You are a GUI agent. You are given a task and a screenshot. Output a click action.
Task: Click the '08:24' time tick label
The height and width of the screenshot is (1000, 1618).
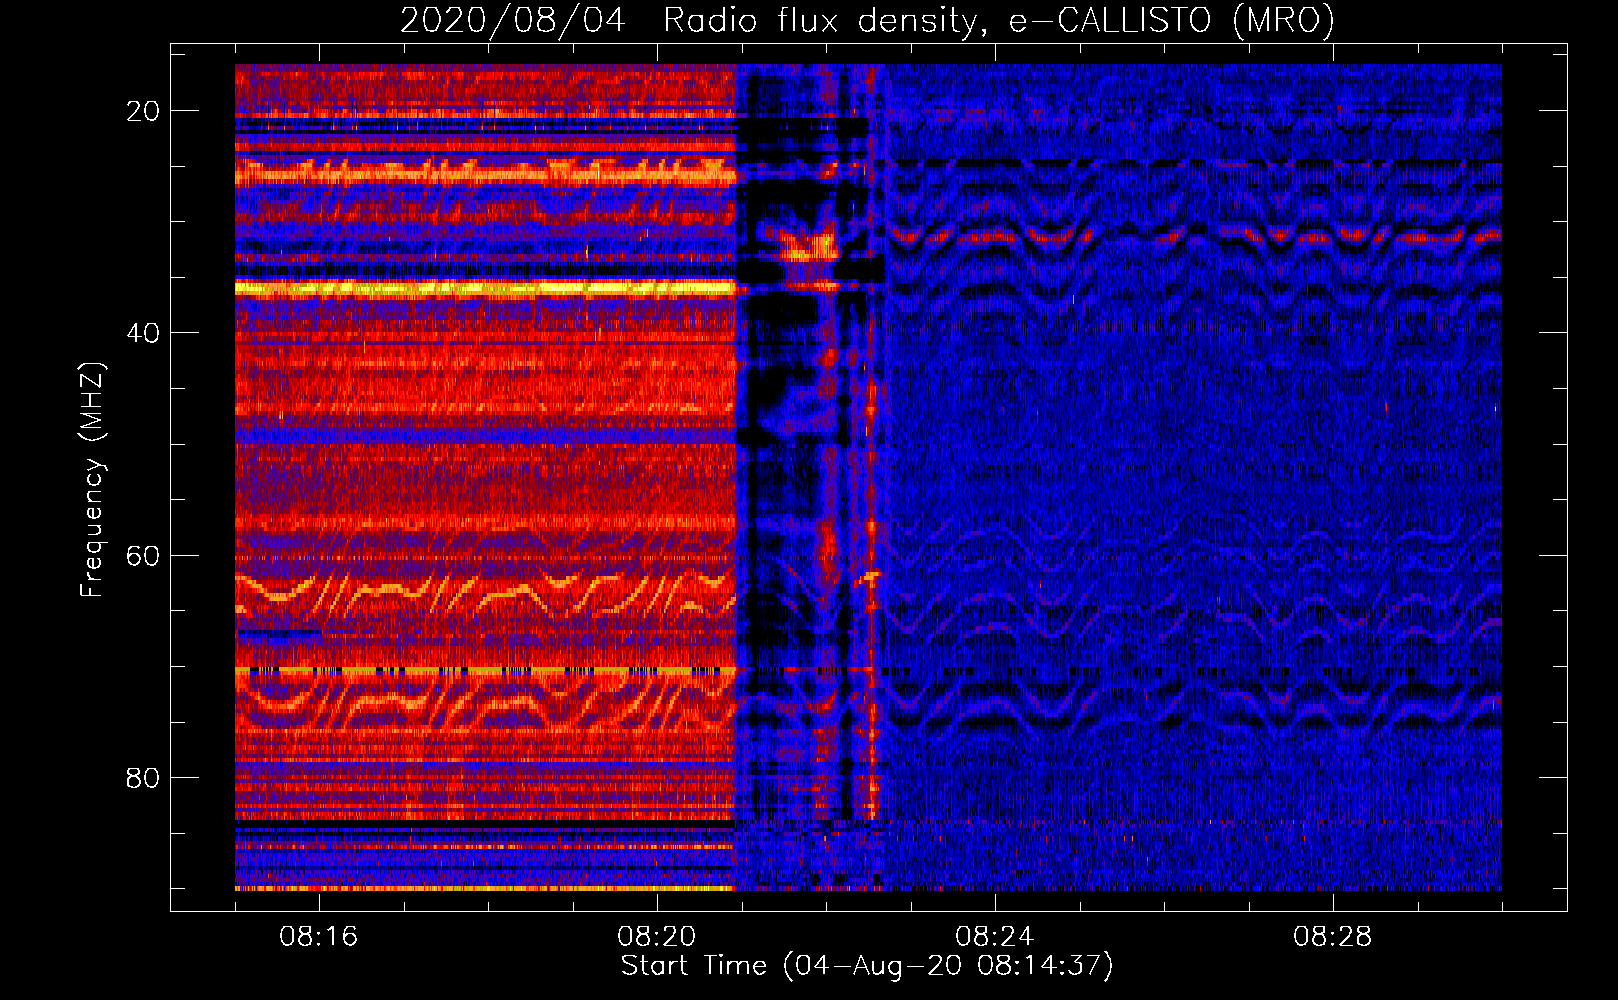[995, 937]
